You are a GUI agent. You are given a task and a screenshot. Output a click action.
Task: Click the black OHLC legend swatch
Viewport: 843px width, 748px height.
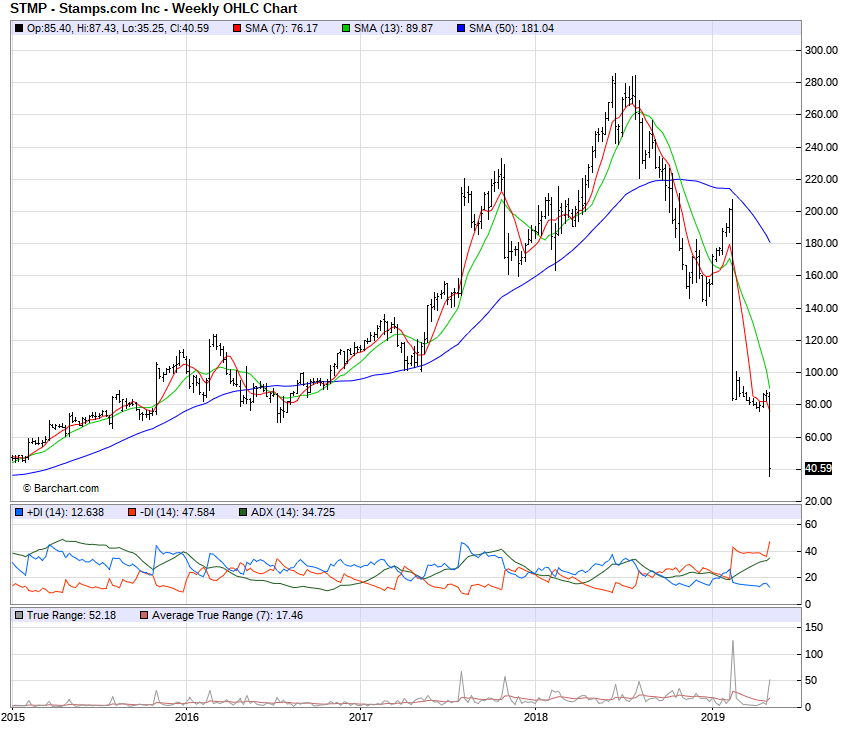pos(19,28)
